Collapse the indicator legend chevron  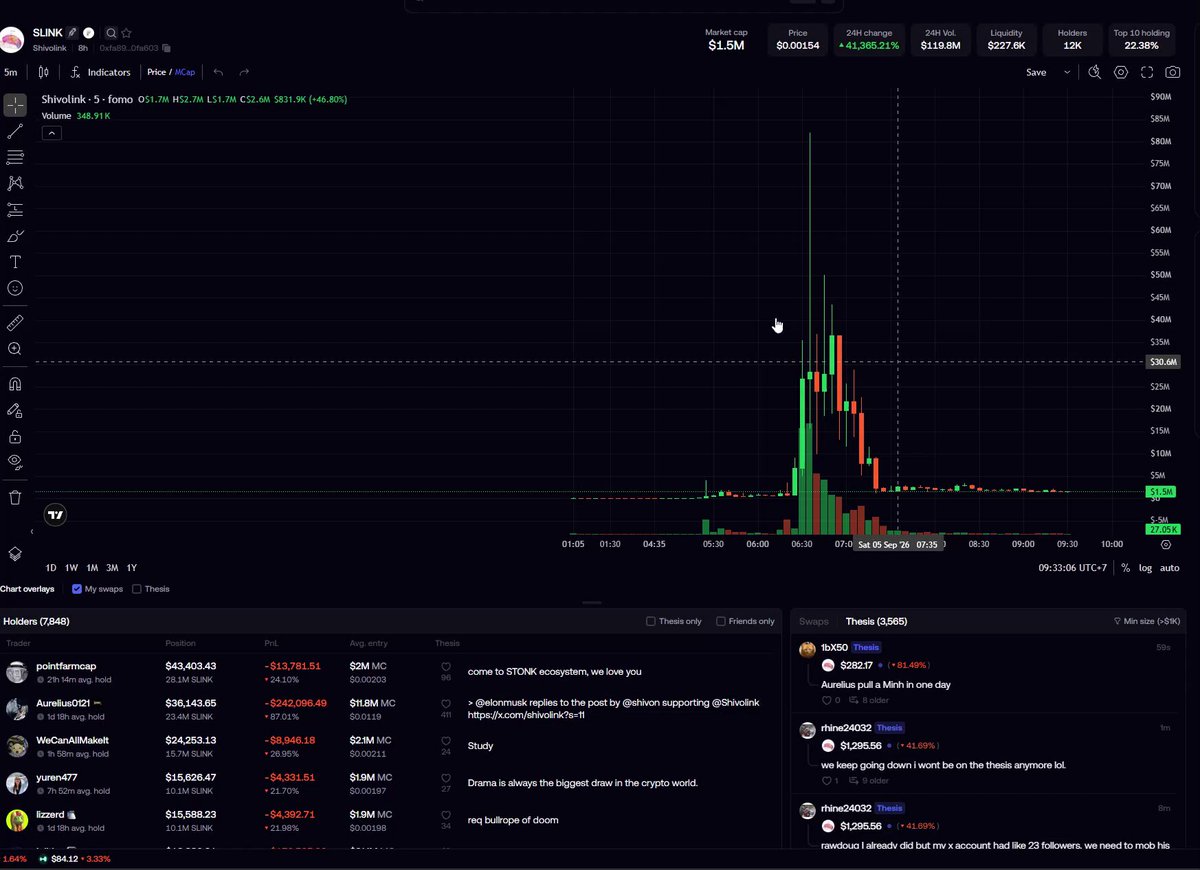point(51,133)
